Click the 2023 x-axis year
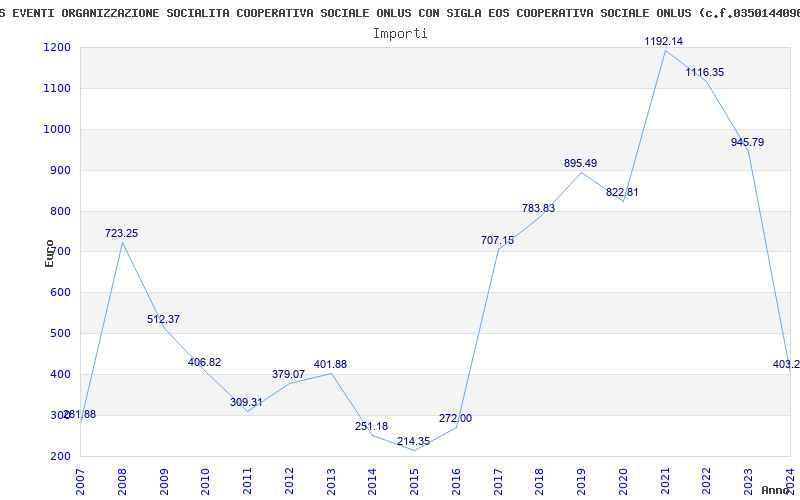The width and height of the screenshot is (800, 500). 748,482
